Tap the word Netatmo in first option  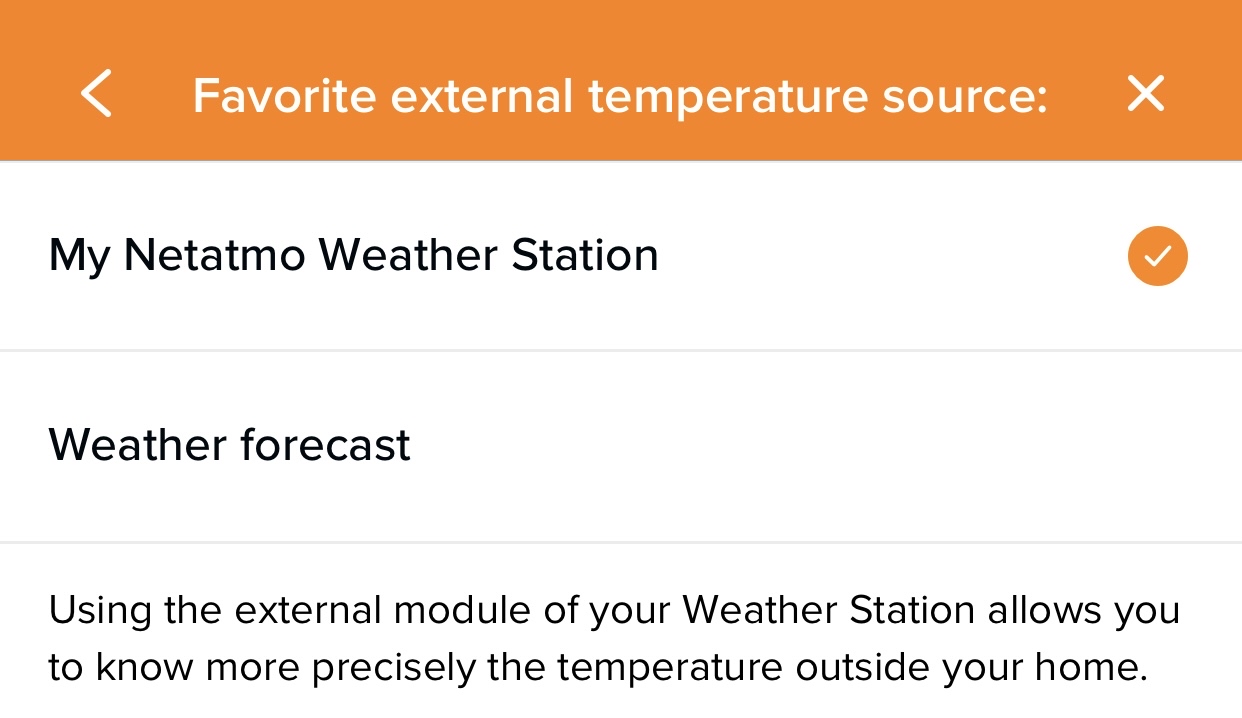click(x=213, y=255)
